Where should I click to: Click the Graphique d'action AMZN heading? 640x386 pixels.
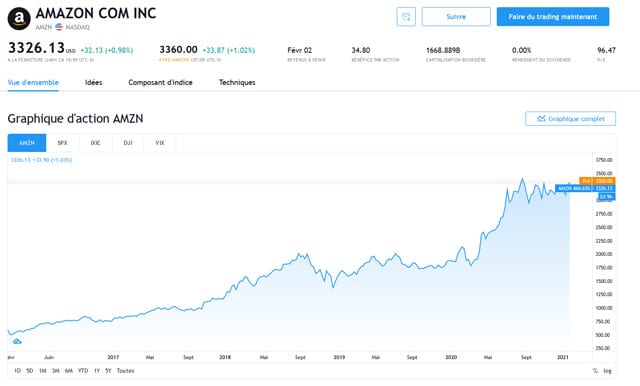point(76,119)
